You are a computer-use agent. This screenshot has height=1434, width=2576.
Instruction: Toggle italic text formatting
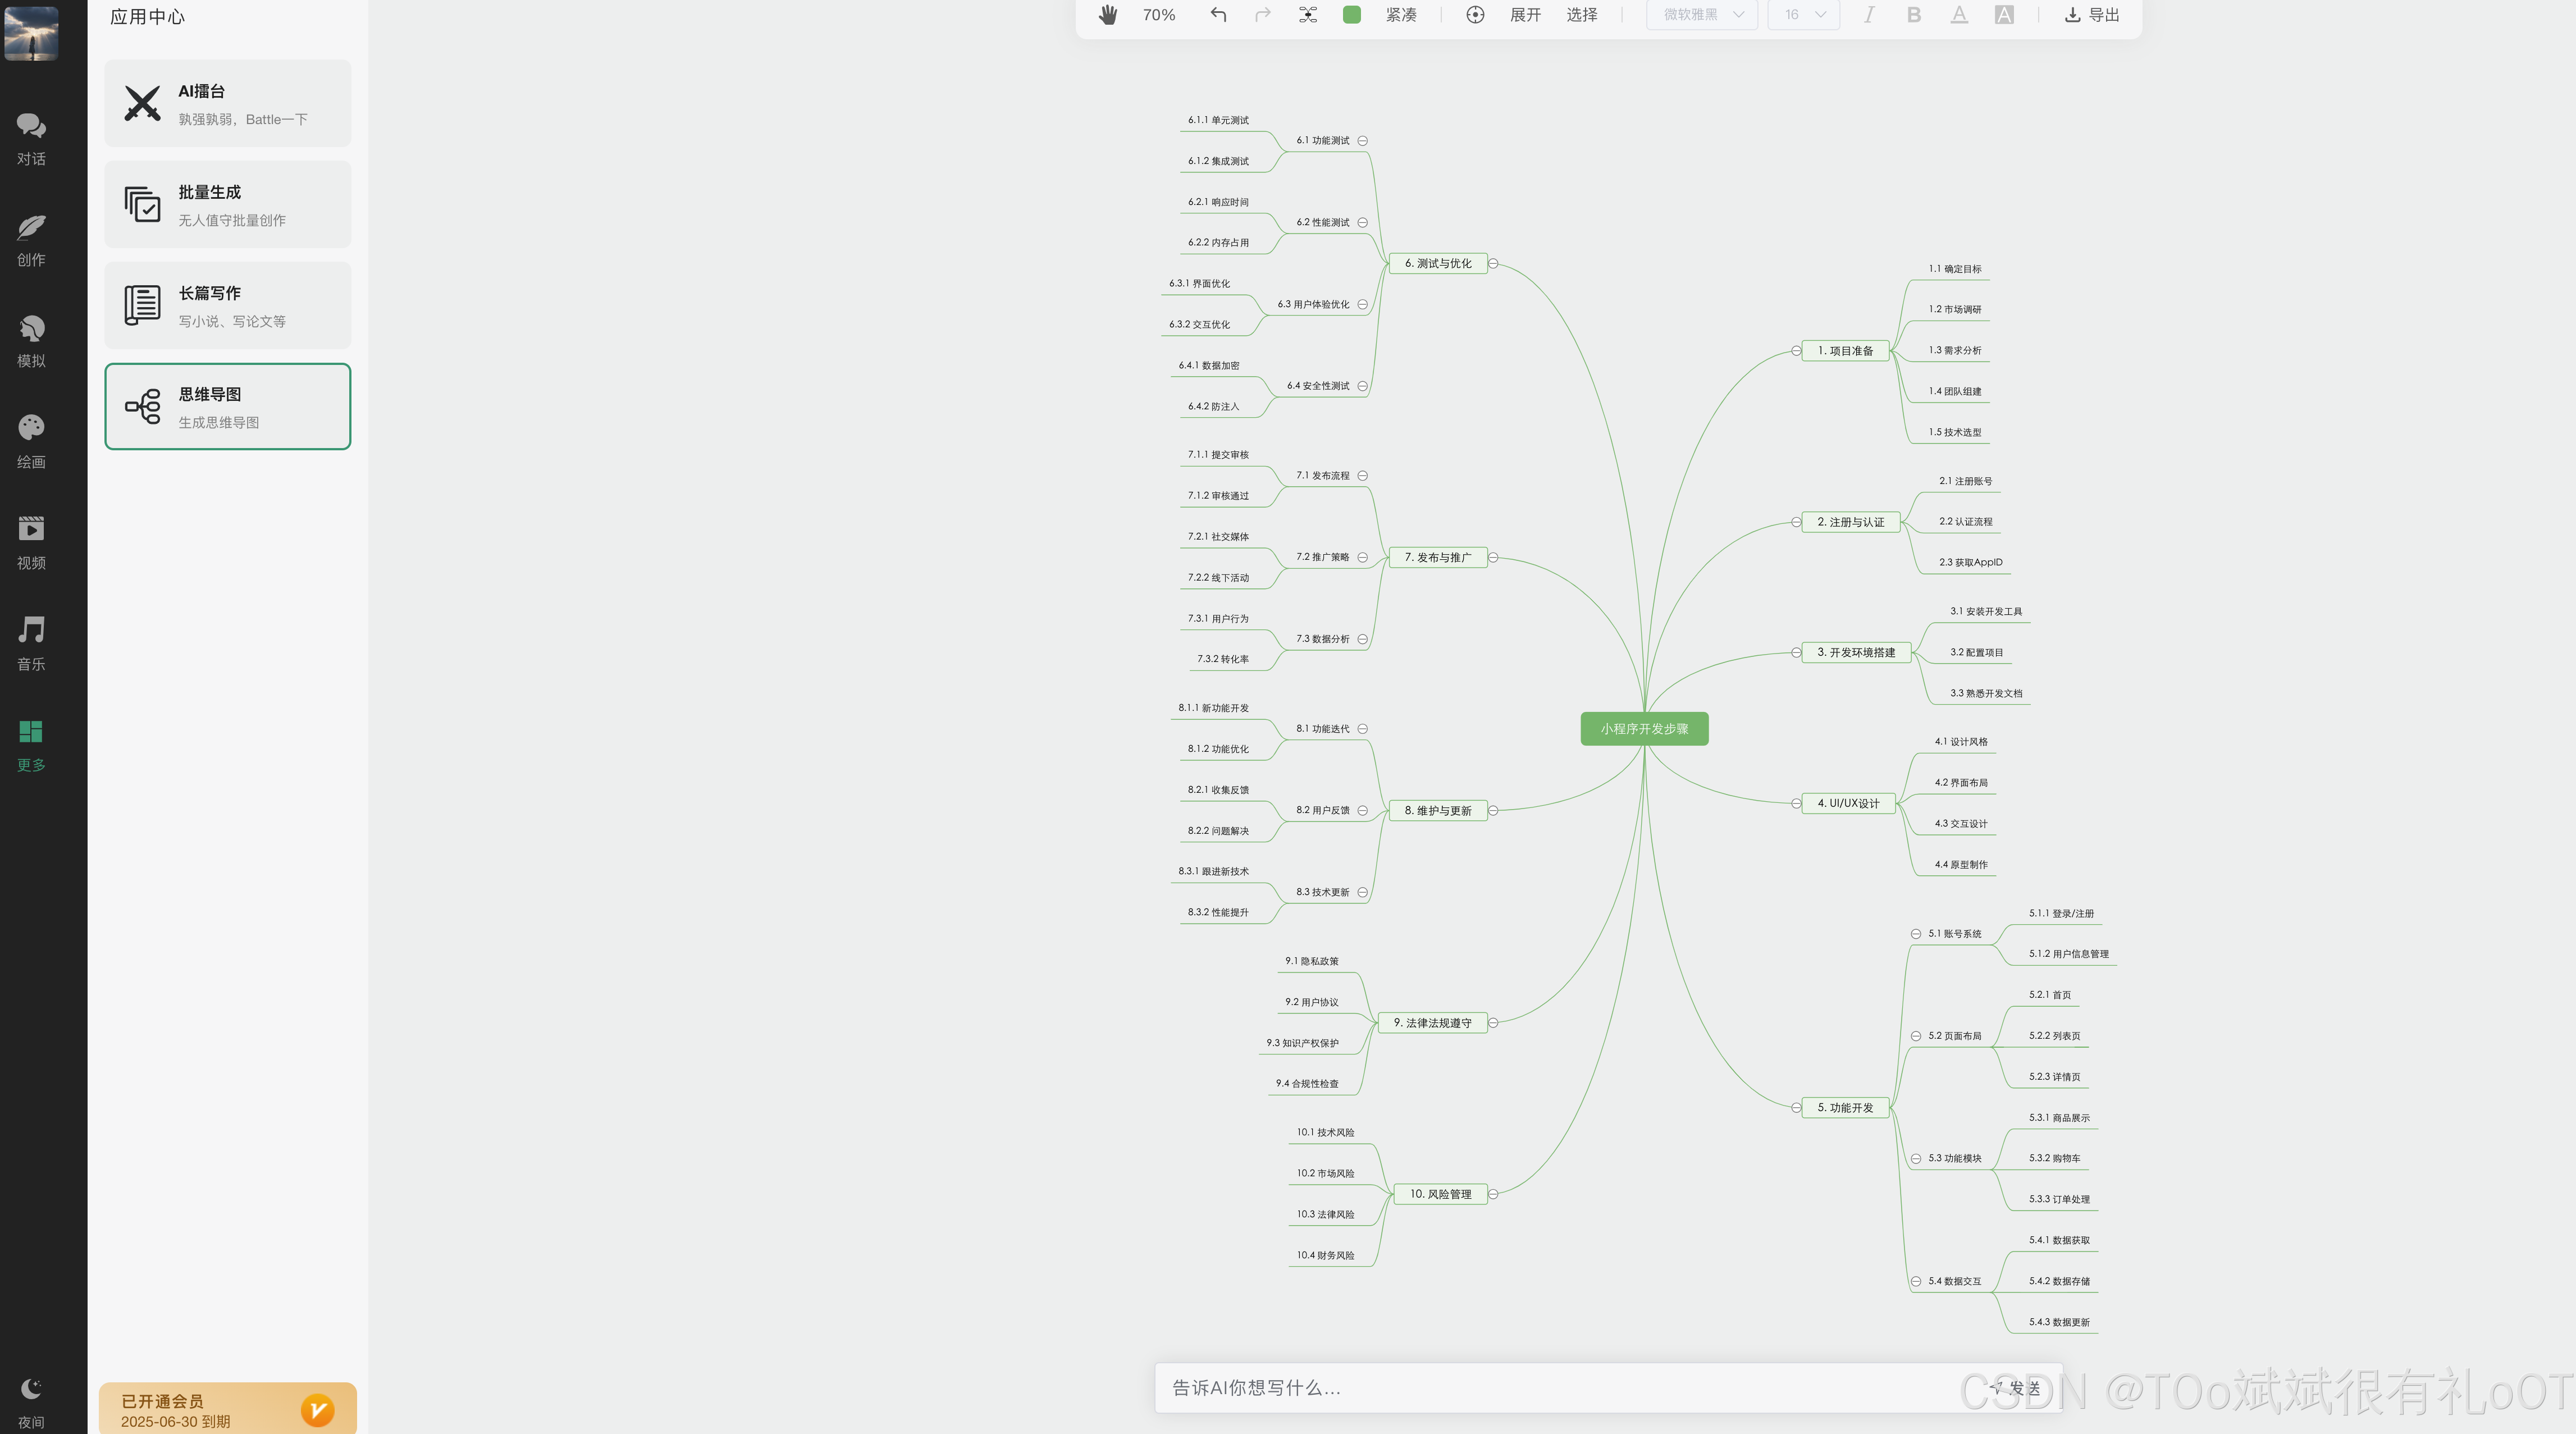pos(1868,15)
